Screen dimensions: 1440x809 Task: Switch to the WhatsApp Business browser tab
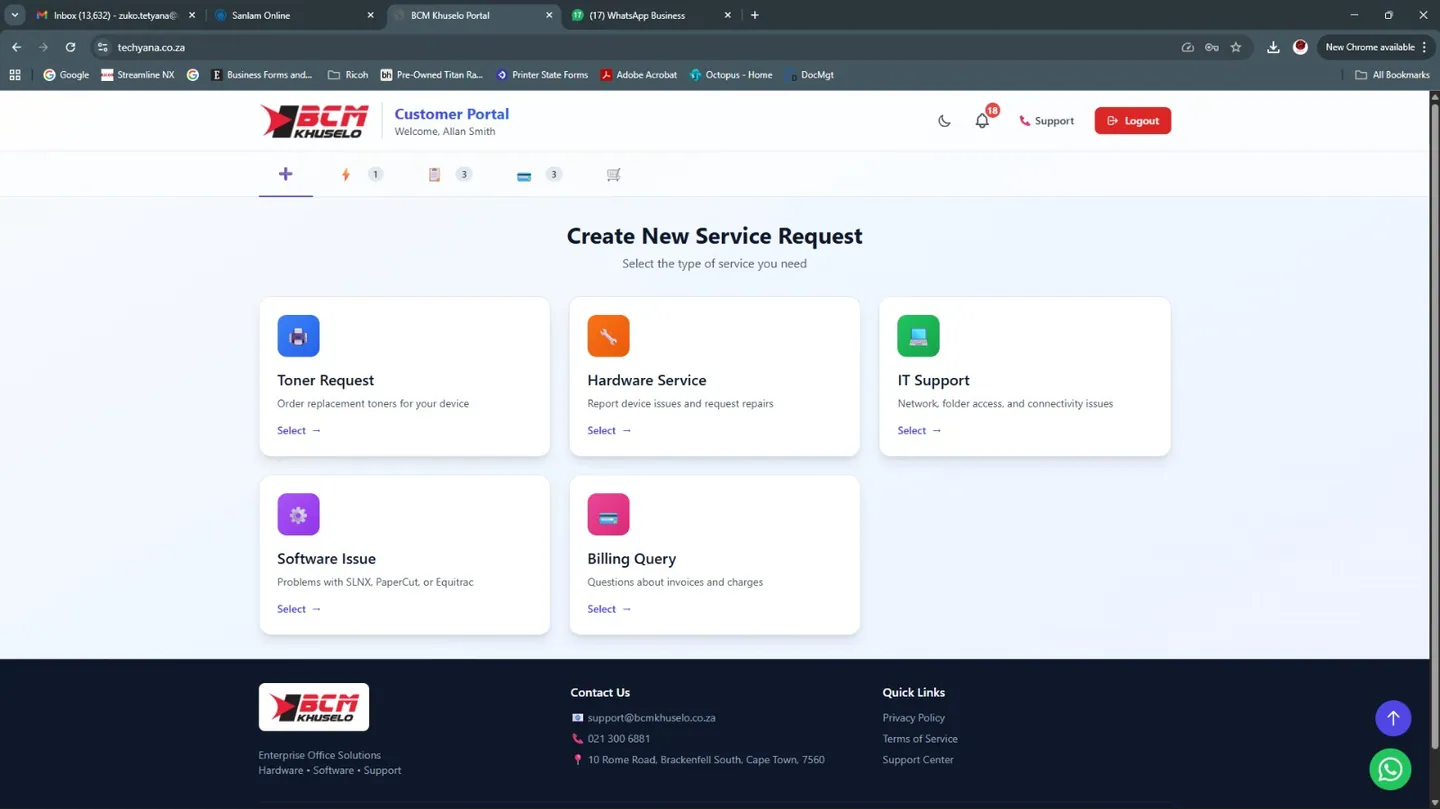click(x=650, y=15)
